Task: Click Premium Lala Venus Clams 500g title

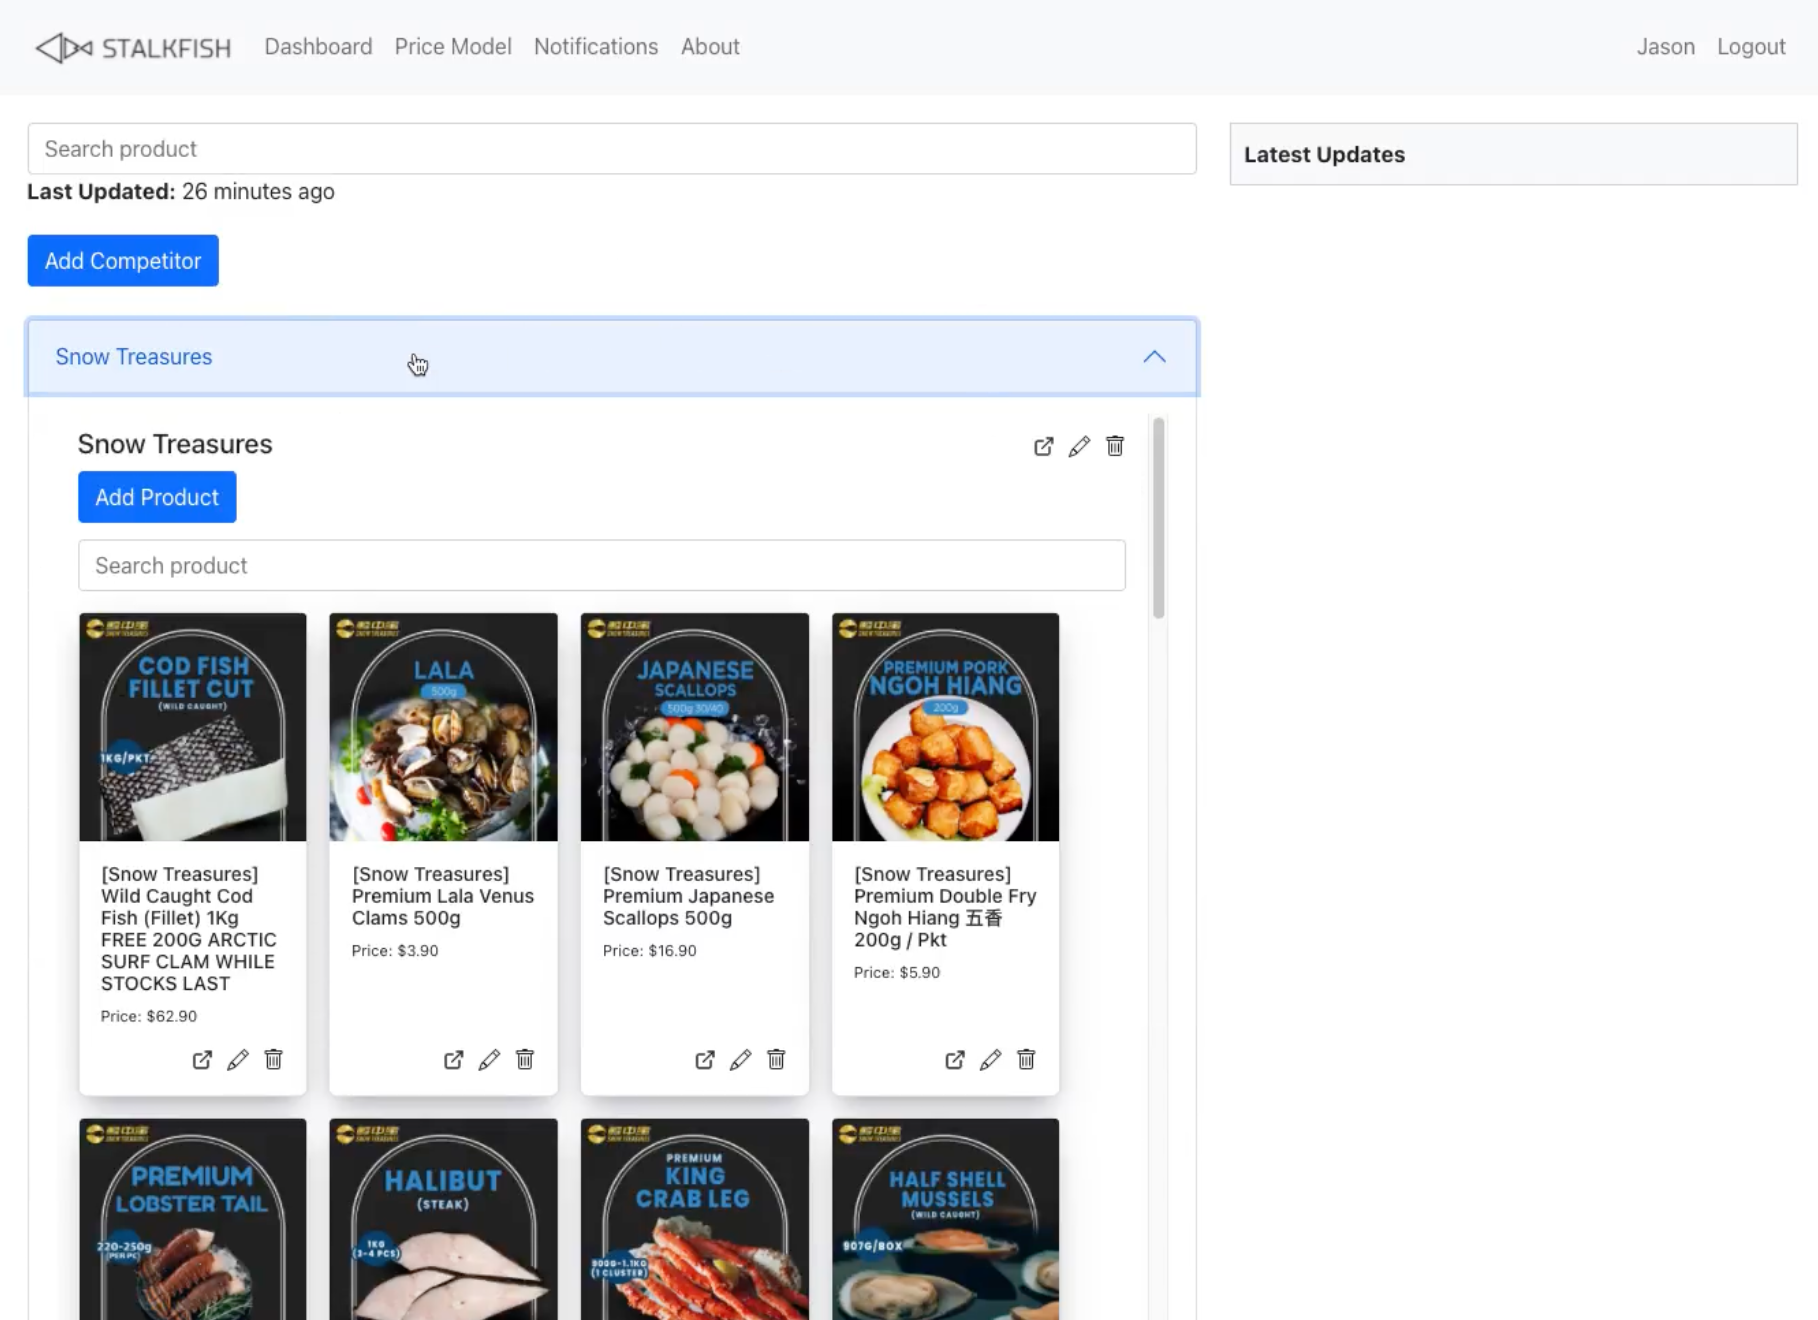Action: [443, 896]
